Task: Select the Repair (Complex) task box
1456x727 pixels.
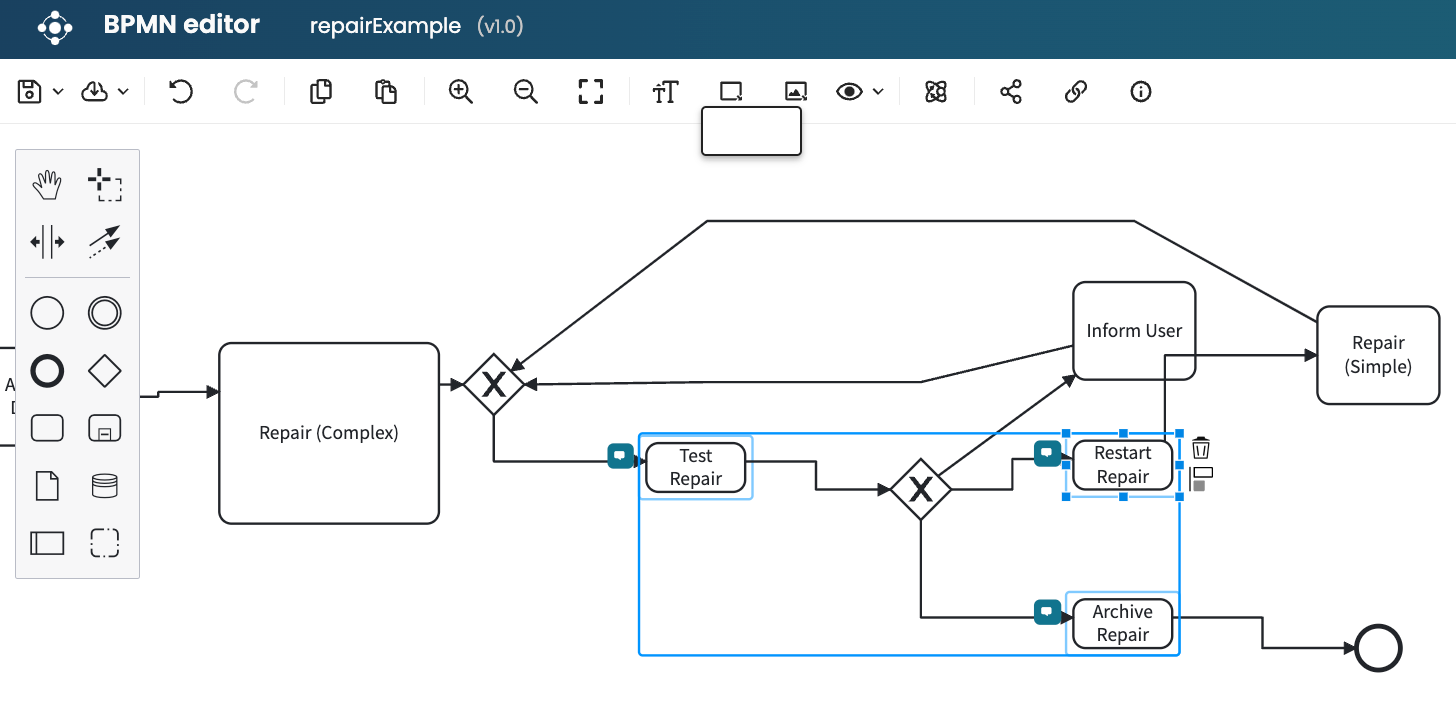Action: 329,433
